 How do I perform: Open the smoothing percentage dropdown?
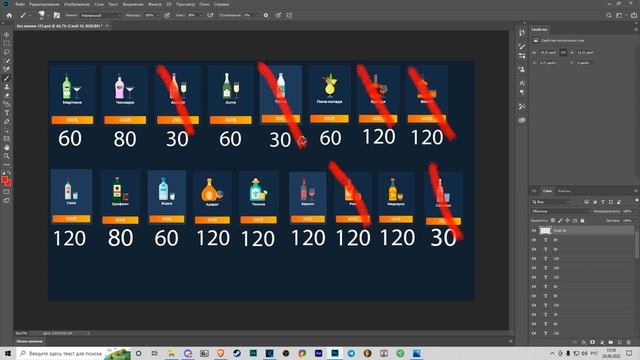click(257, 15)
